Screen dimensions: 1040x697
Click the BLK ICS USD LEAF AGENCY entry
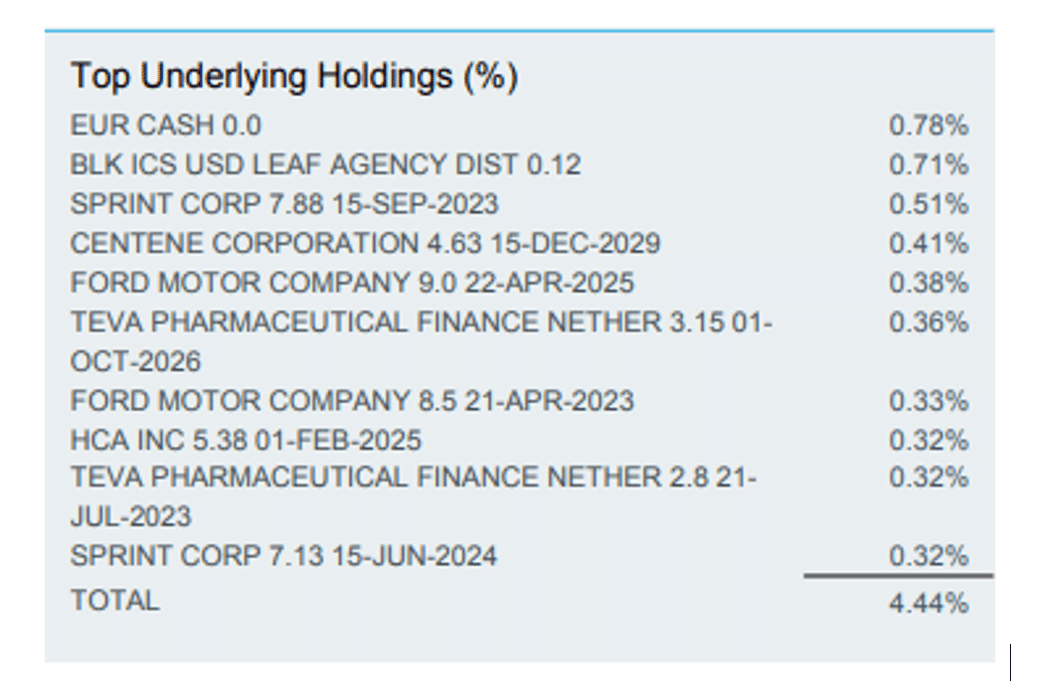tap(325, 164)
